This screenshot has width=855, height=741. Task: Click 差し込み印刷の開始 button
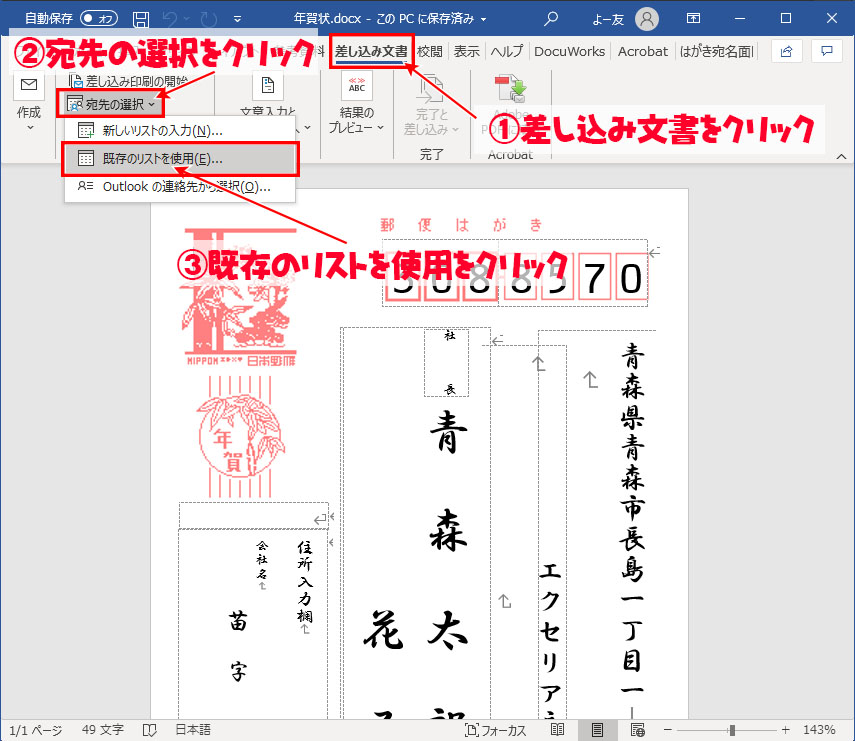point(131,81)
